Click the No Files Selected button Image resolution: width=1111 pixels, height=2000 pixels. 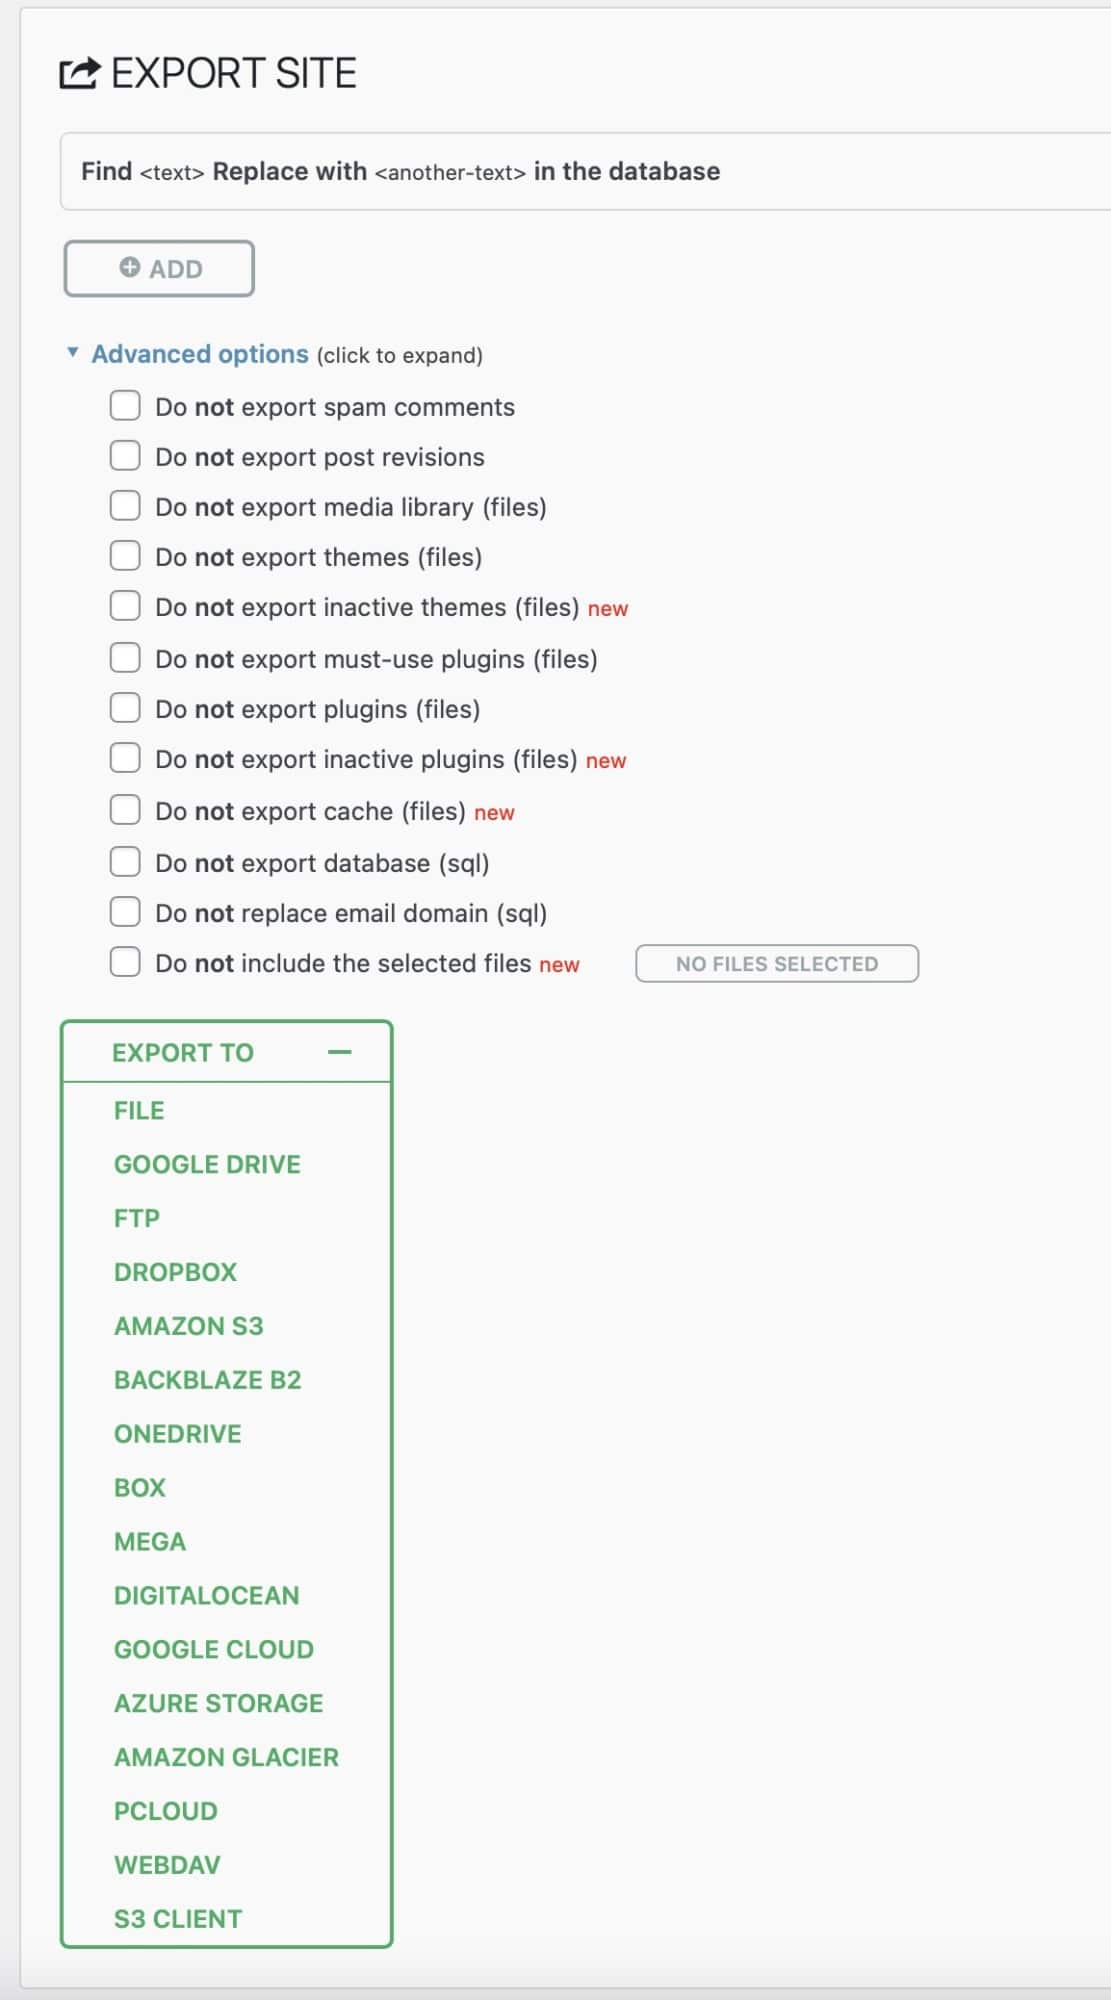pyautogui.click(x=777, y=964)
